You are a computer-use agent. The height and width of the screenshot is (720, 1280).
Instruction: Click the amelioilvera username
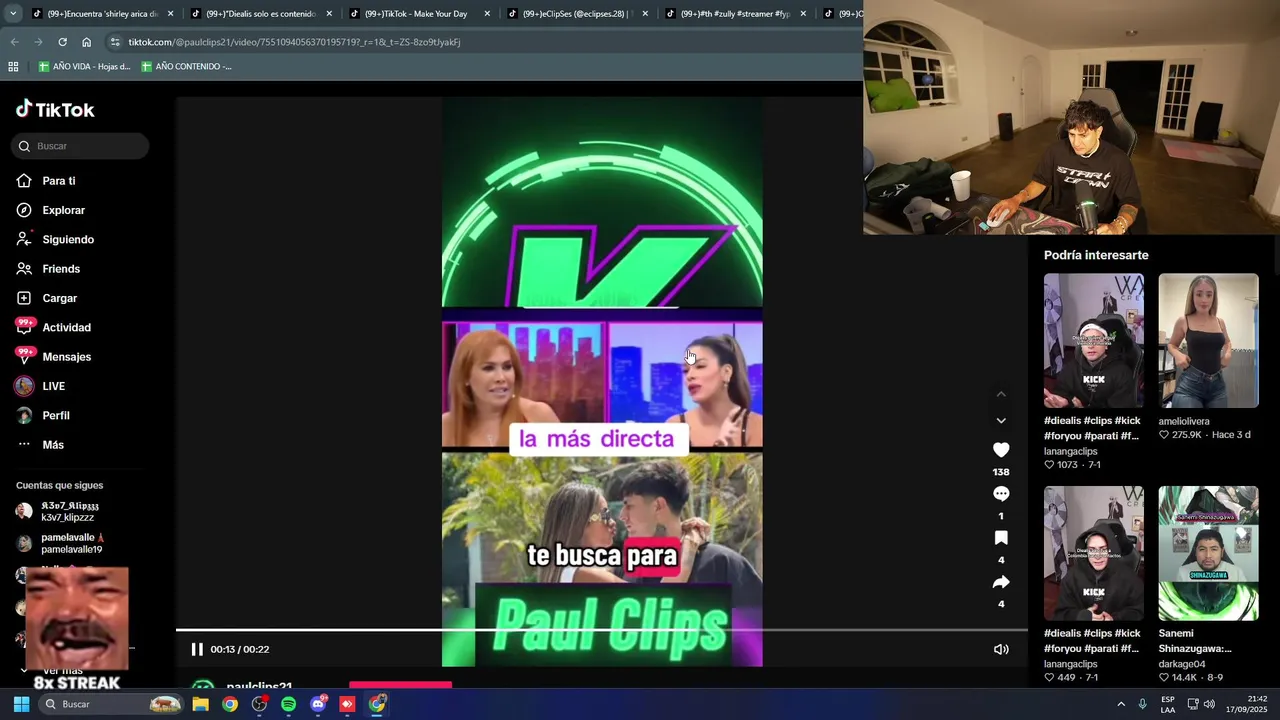[x=1184, y=421]
